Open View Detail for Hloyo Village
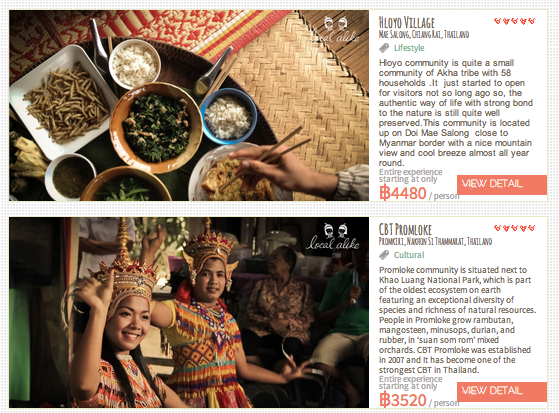Viewport: 559px width, 413px height. point(502,185)
